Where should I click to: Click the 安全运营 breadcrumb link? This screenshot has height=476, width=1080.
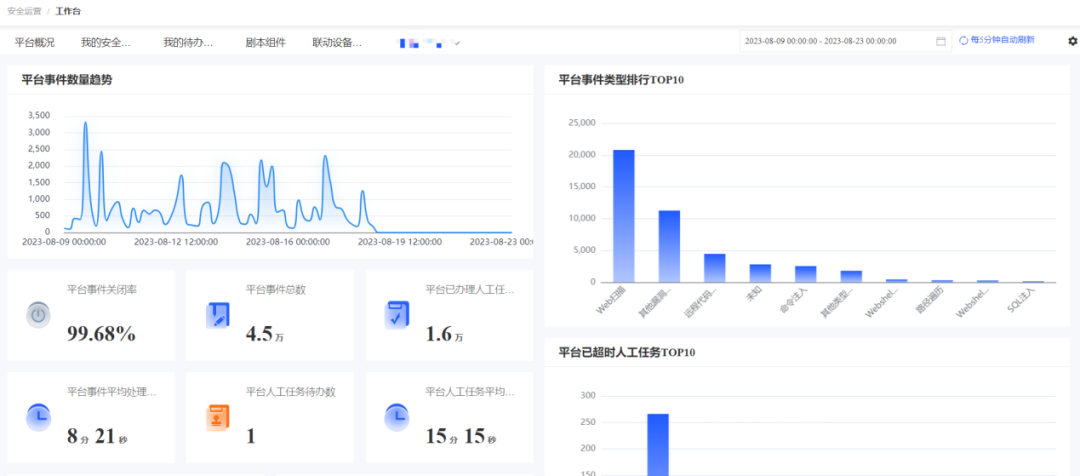click(22, 10)
